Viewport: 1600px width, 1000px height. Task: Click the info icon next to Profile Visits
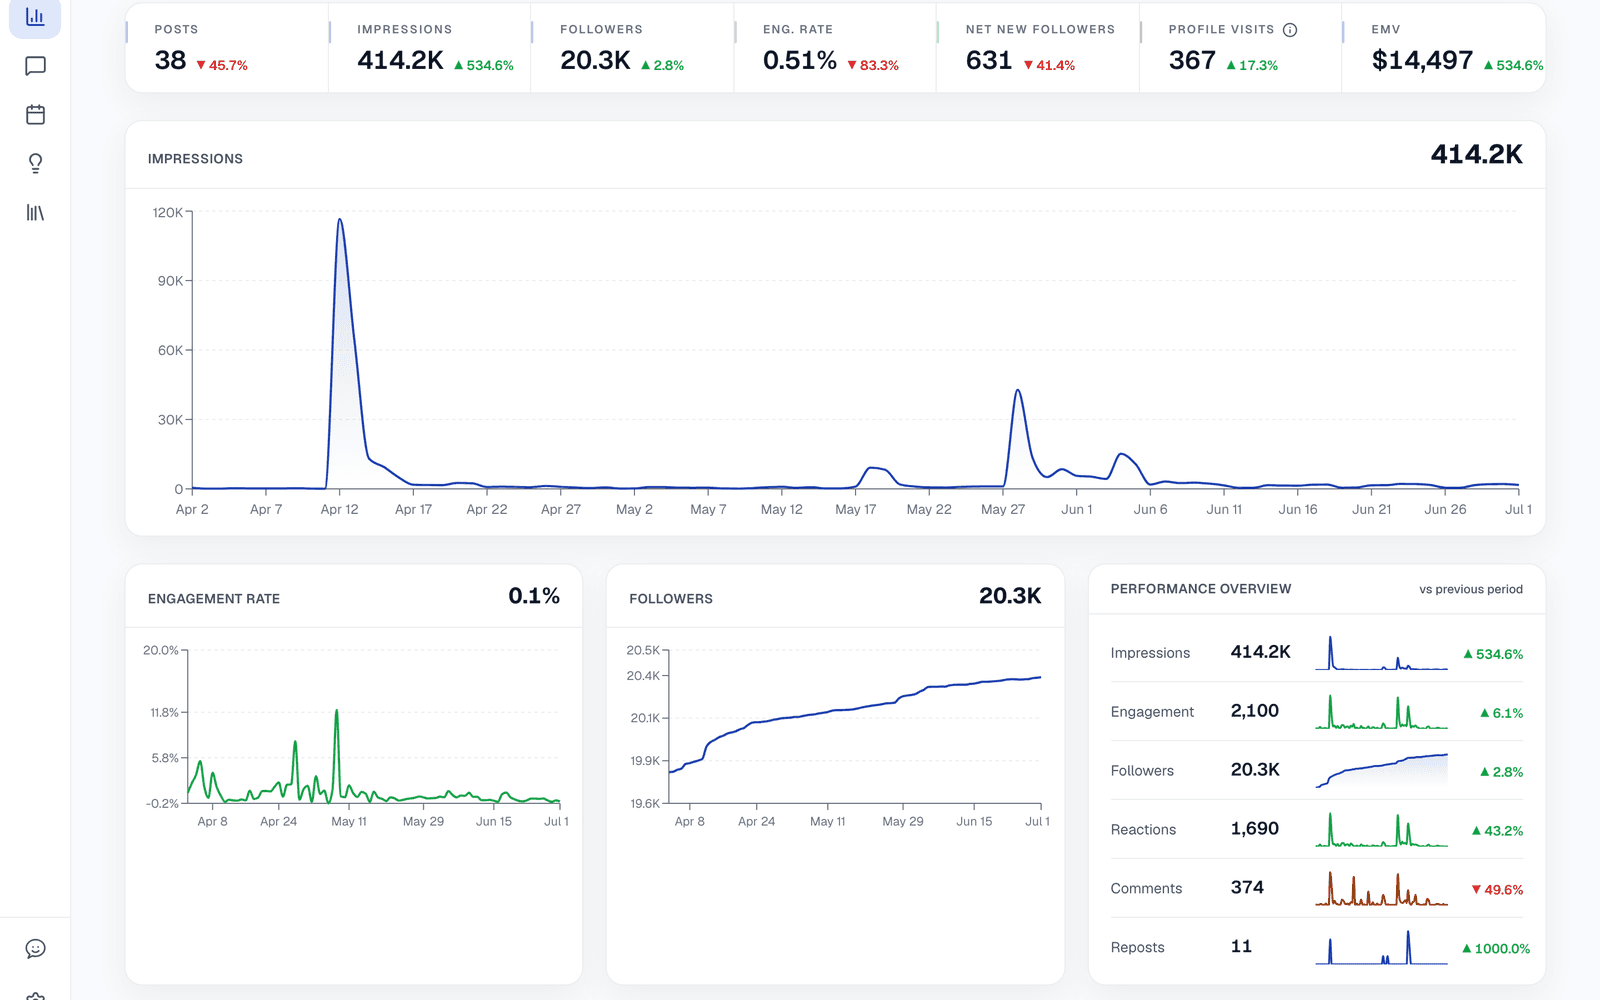1290,30
